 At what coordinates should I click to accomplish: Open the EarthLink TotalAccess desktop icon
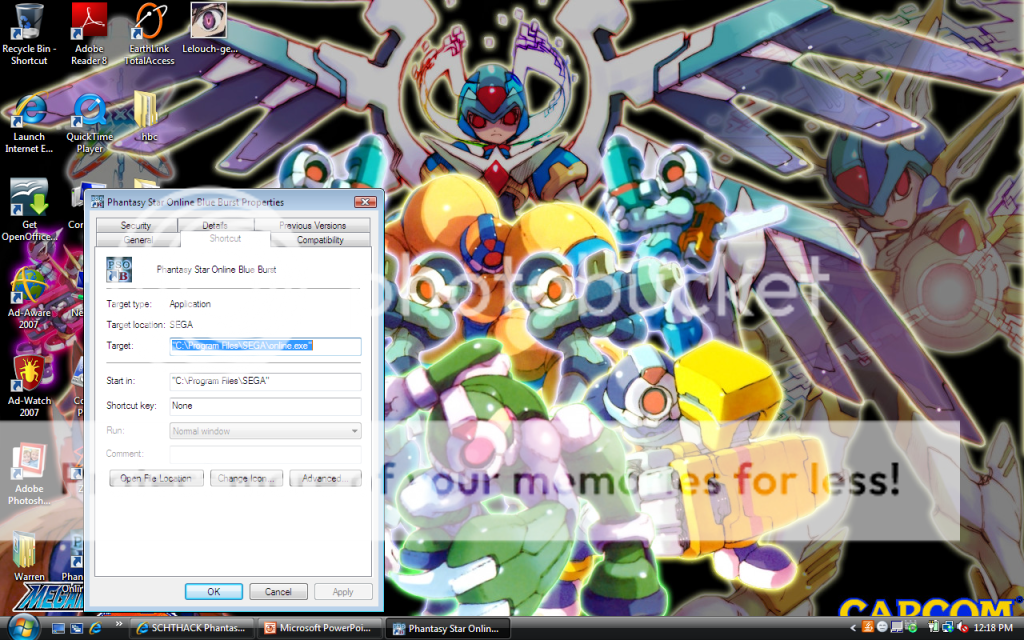(149, 22)
